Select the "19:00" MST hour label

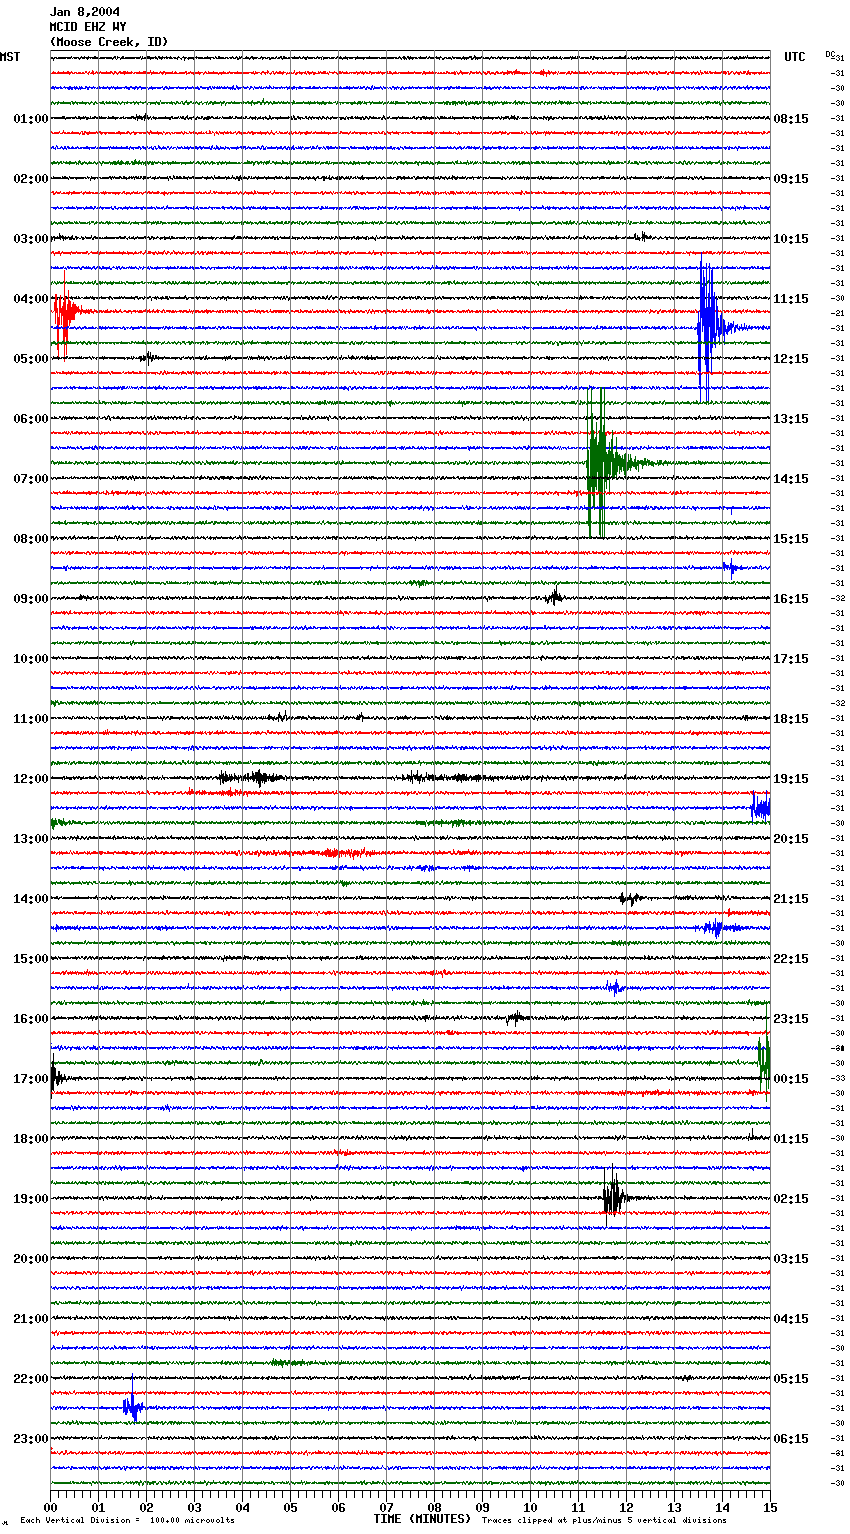tap(31, 1199)
